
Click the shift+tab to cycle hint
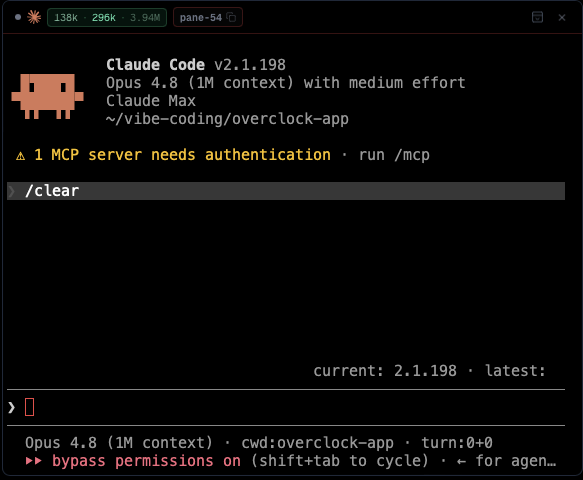point(339,461)
